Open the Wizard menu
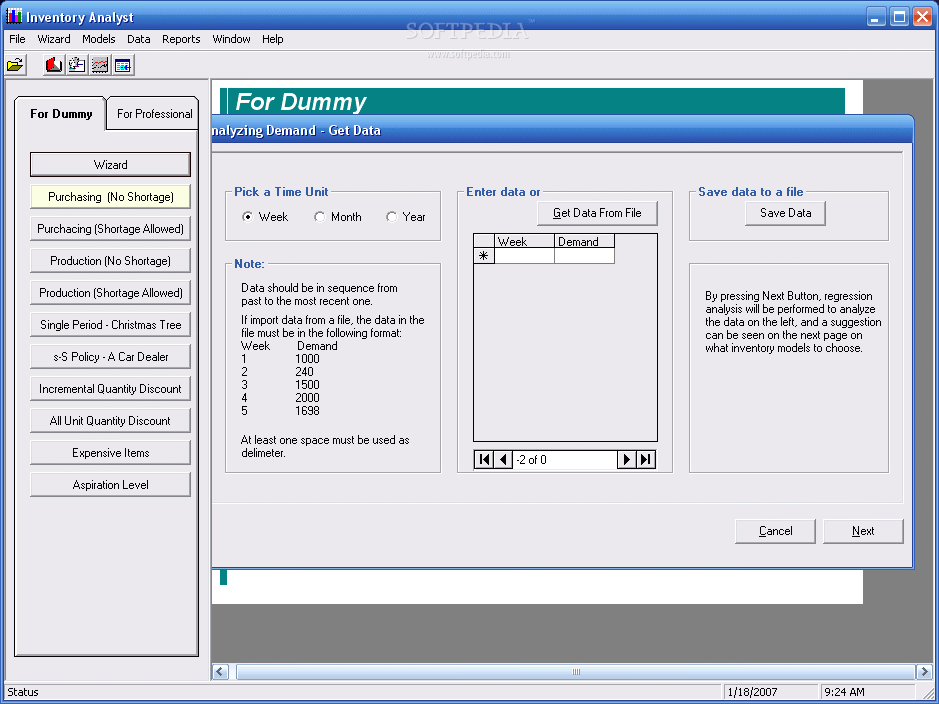Viewport: 939px width, 704px height. coord(54,39)
